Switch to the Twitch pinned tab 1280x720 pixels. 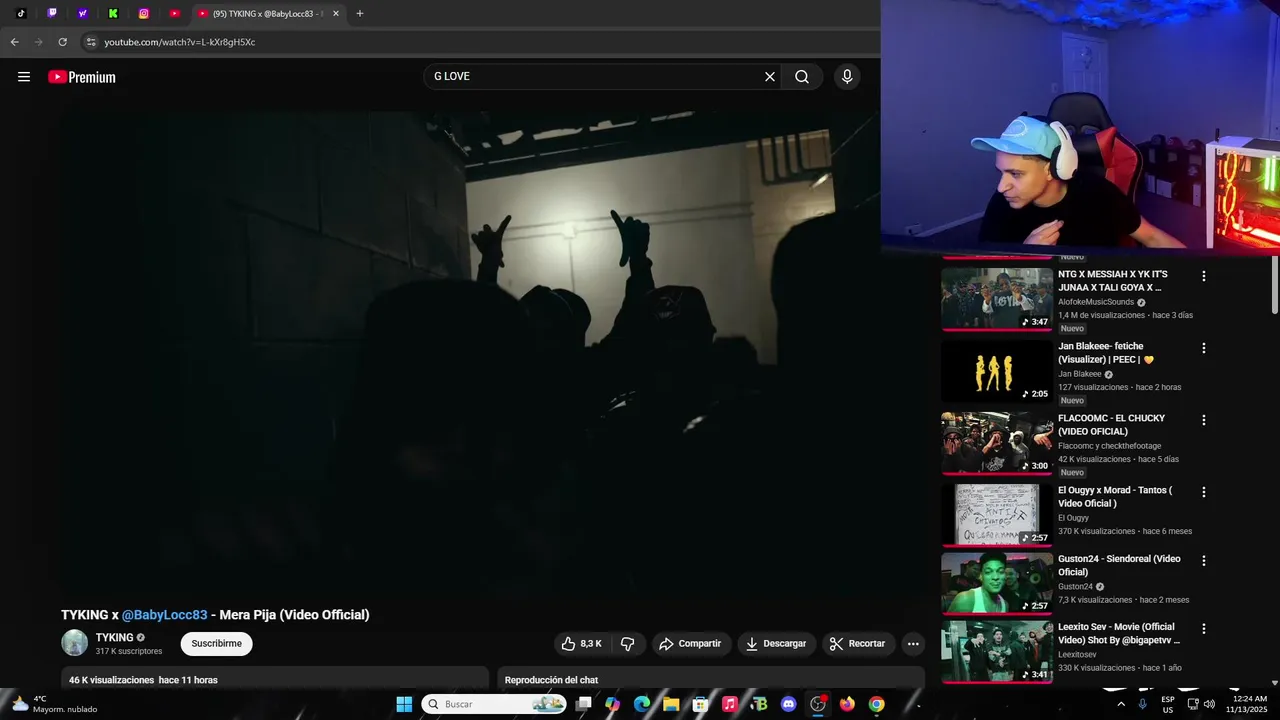[52, 14]
